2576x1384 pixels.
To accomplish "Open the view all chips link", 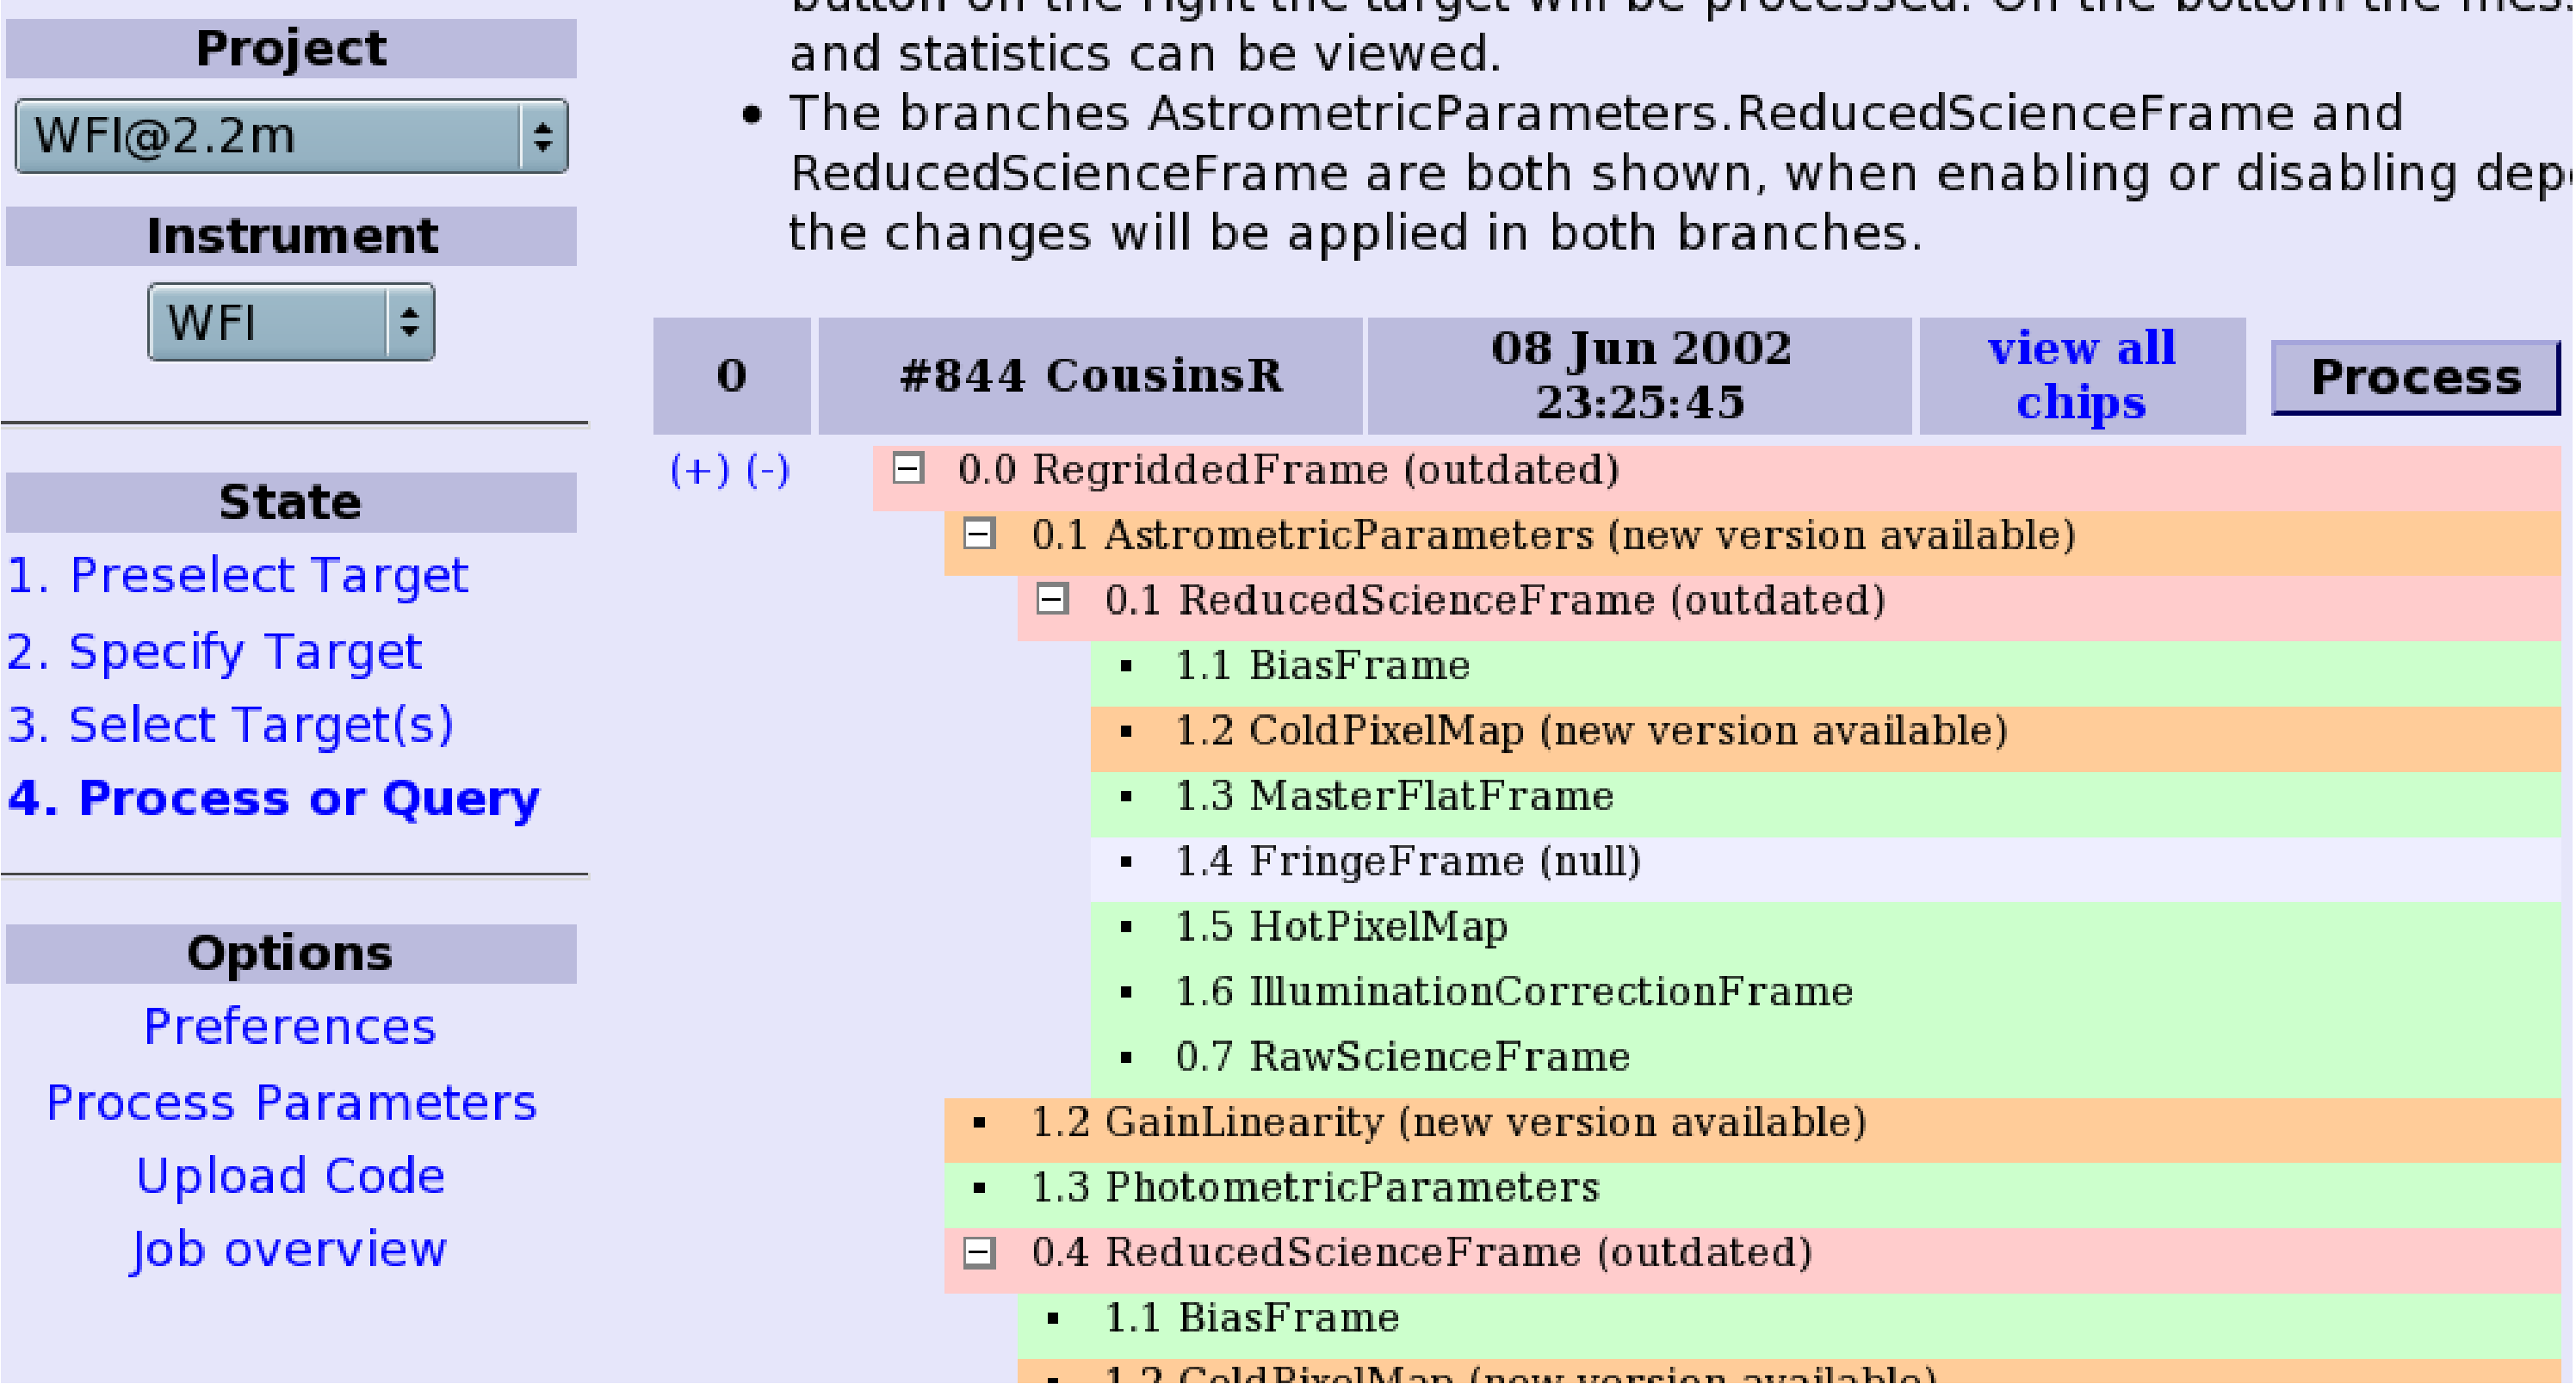I will [2080, 375].
